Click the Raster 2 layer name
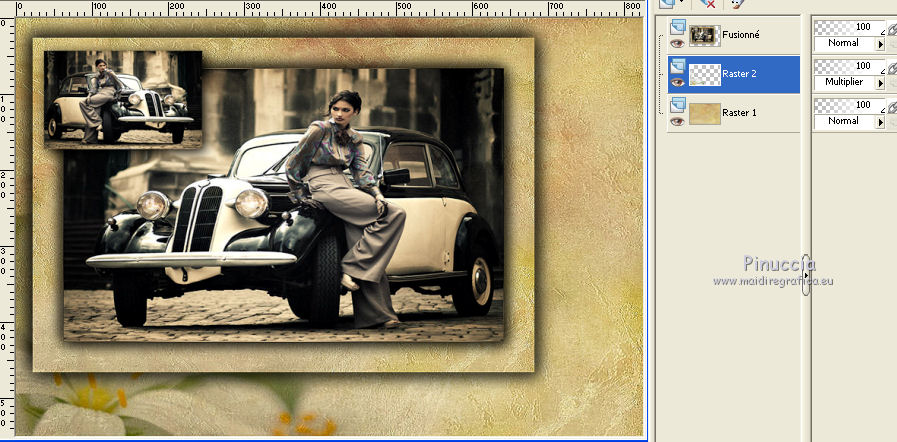Viewport: 897px width, 442px height. pyautogui.click(x=739, y=74)
